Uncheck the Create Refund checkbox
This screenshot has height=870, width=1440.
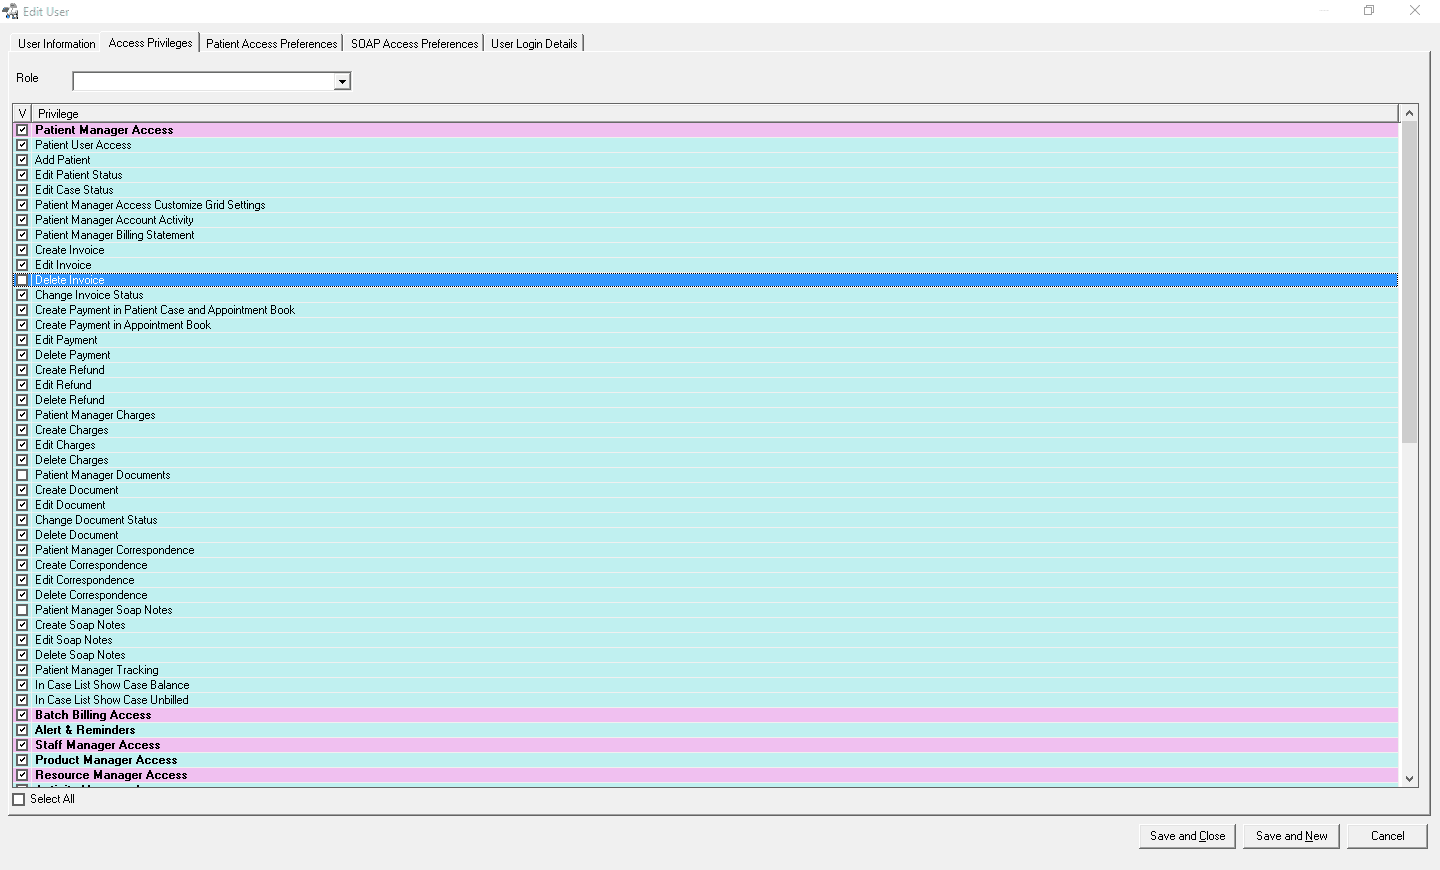pos(22,370)
